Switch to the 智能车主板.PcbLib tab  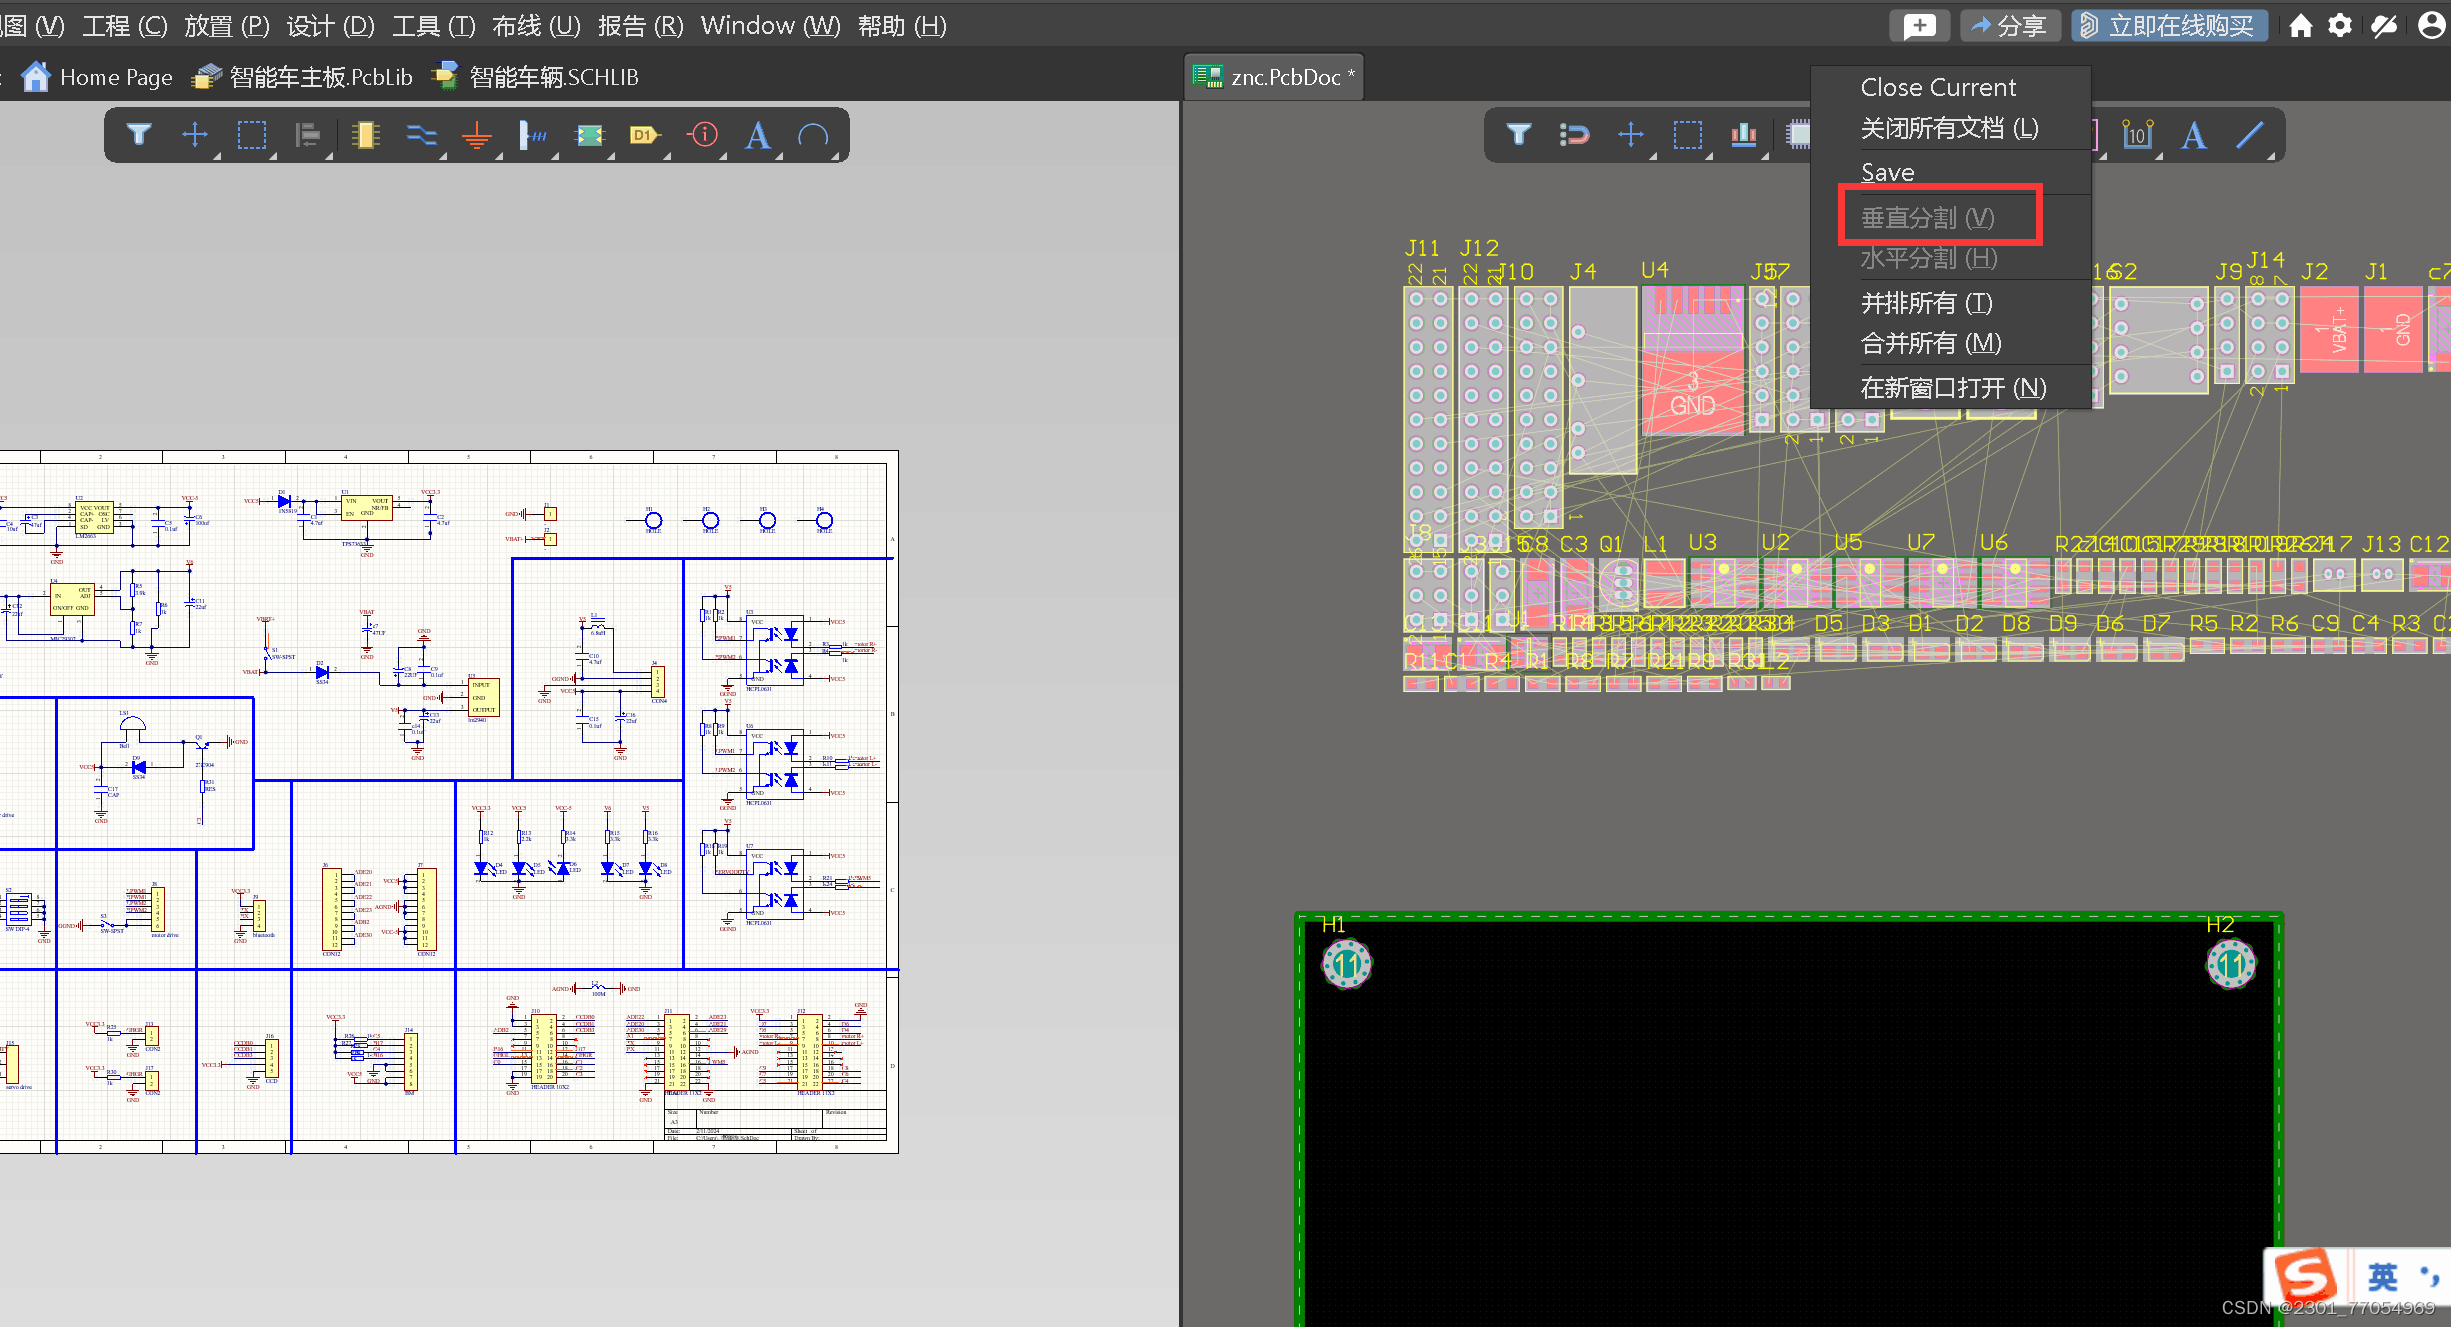click(x=300, y=76)
